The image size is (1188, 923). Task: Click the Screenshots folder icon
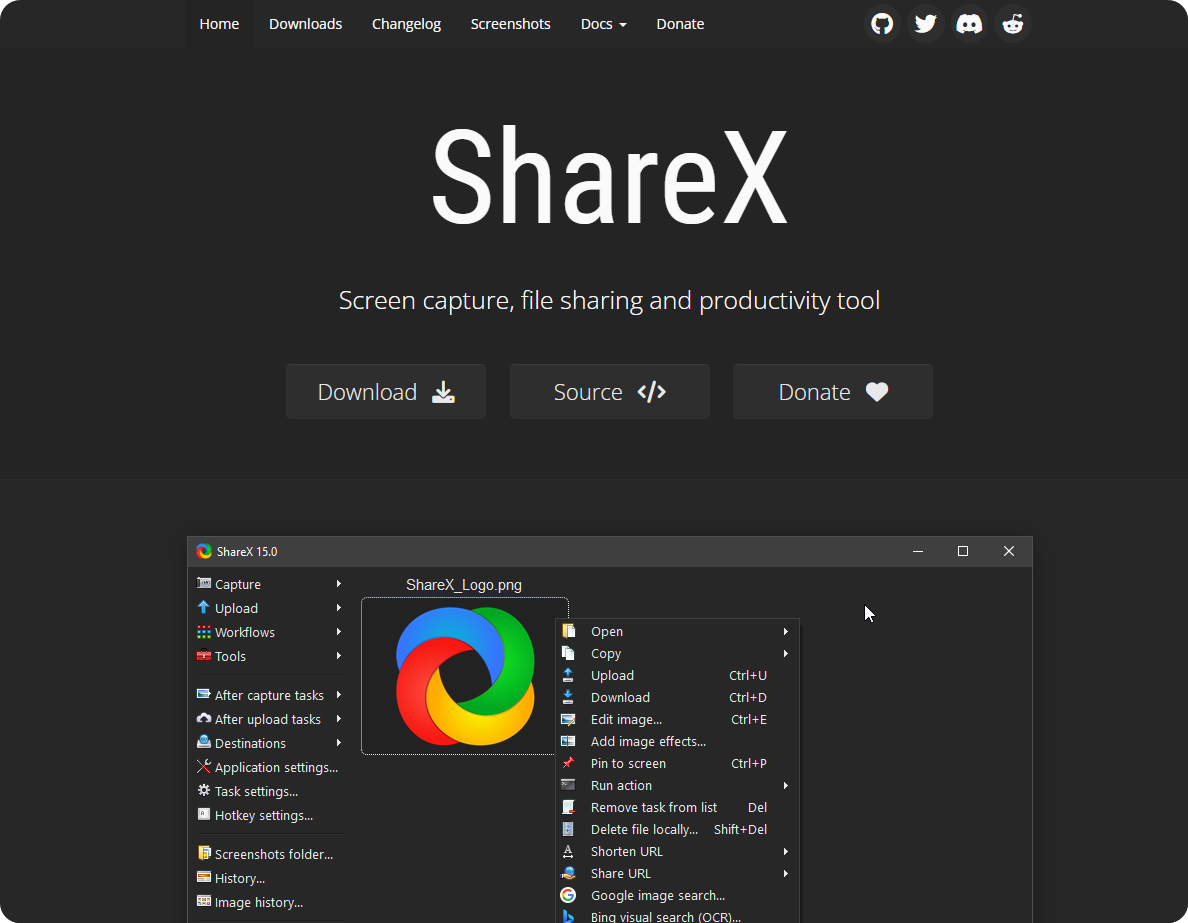point(204,853)
